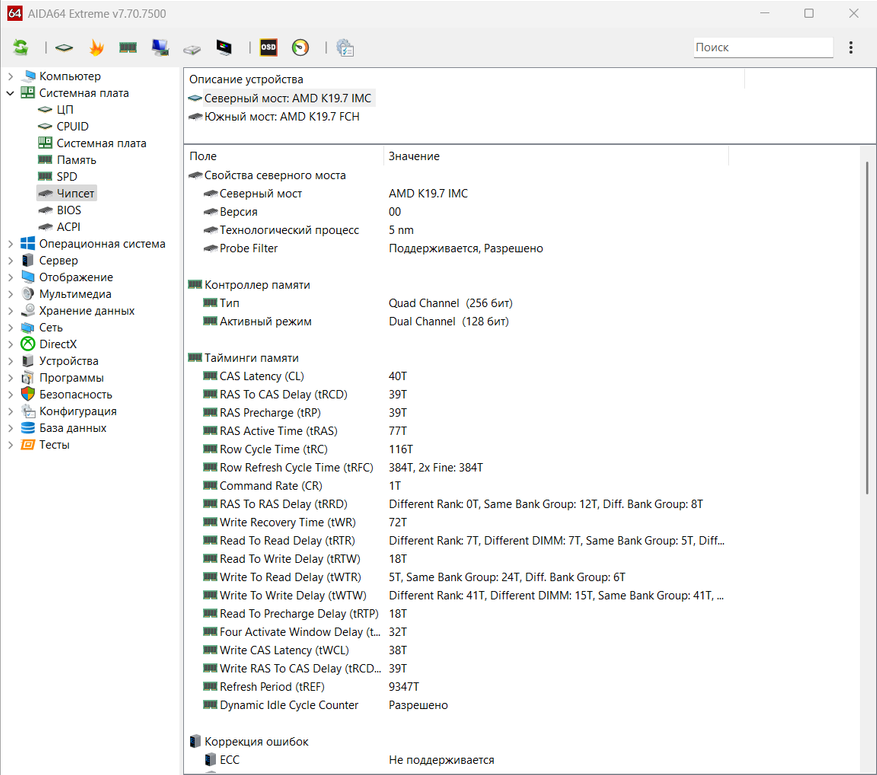The image size is (877, 775).
Task: Click the green Refresh arrows toolbar icon
Action: pos(21,47)
